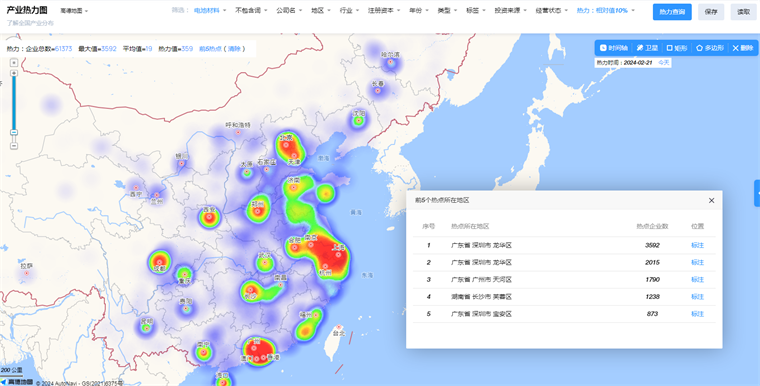This screenshot has width=760, height=386.
Task: Click the 平均值 value 19
Action: (149, 49)
